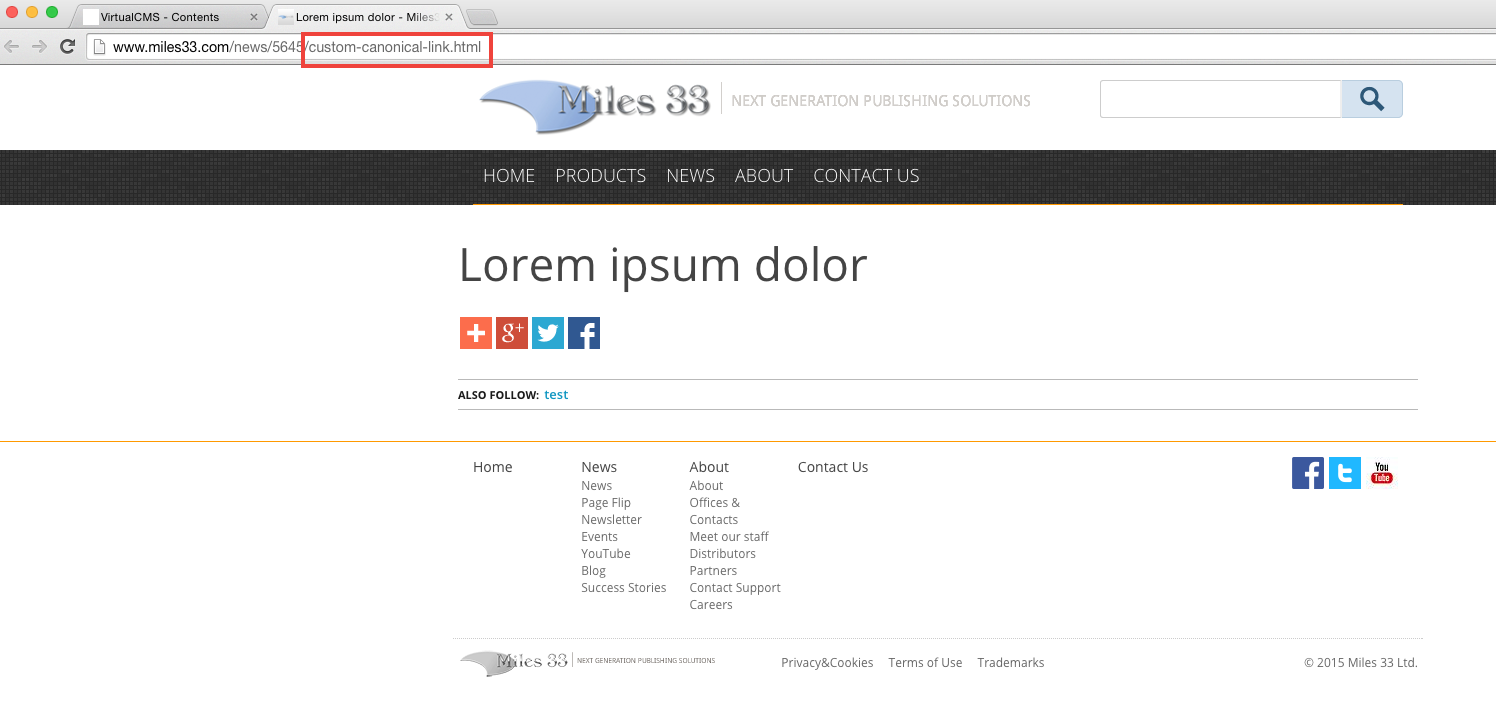The image size is (1496, 717).
Task: Open the footer Twitter icon
Action: pos(1345,473)
